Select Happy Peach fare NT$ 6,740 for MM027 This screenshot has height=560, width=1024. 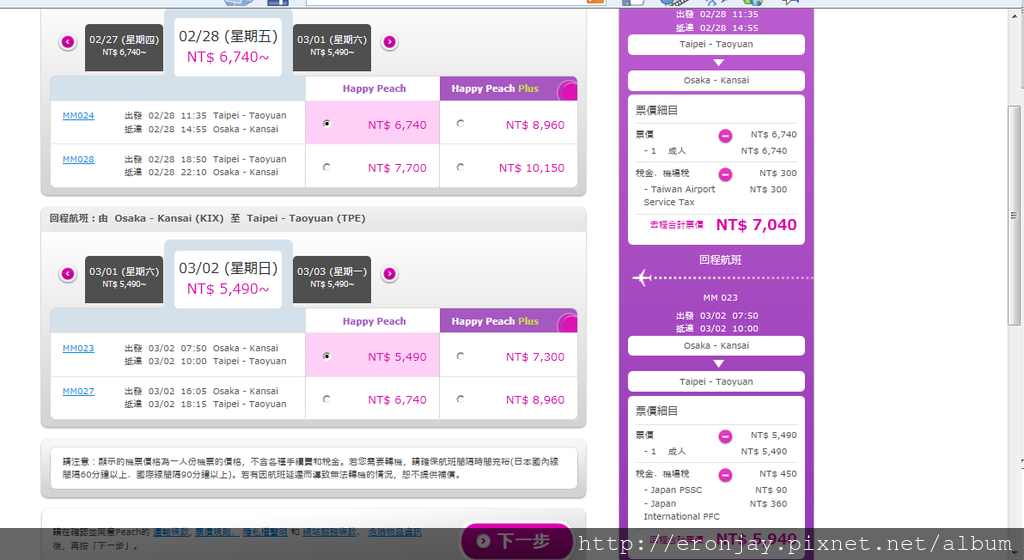tap(327, 399)
